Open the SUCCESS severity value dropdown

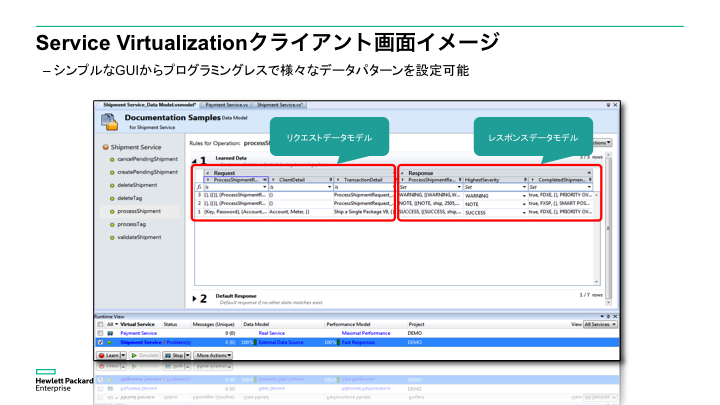pos(524,213)
